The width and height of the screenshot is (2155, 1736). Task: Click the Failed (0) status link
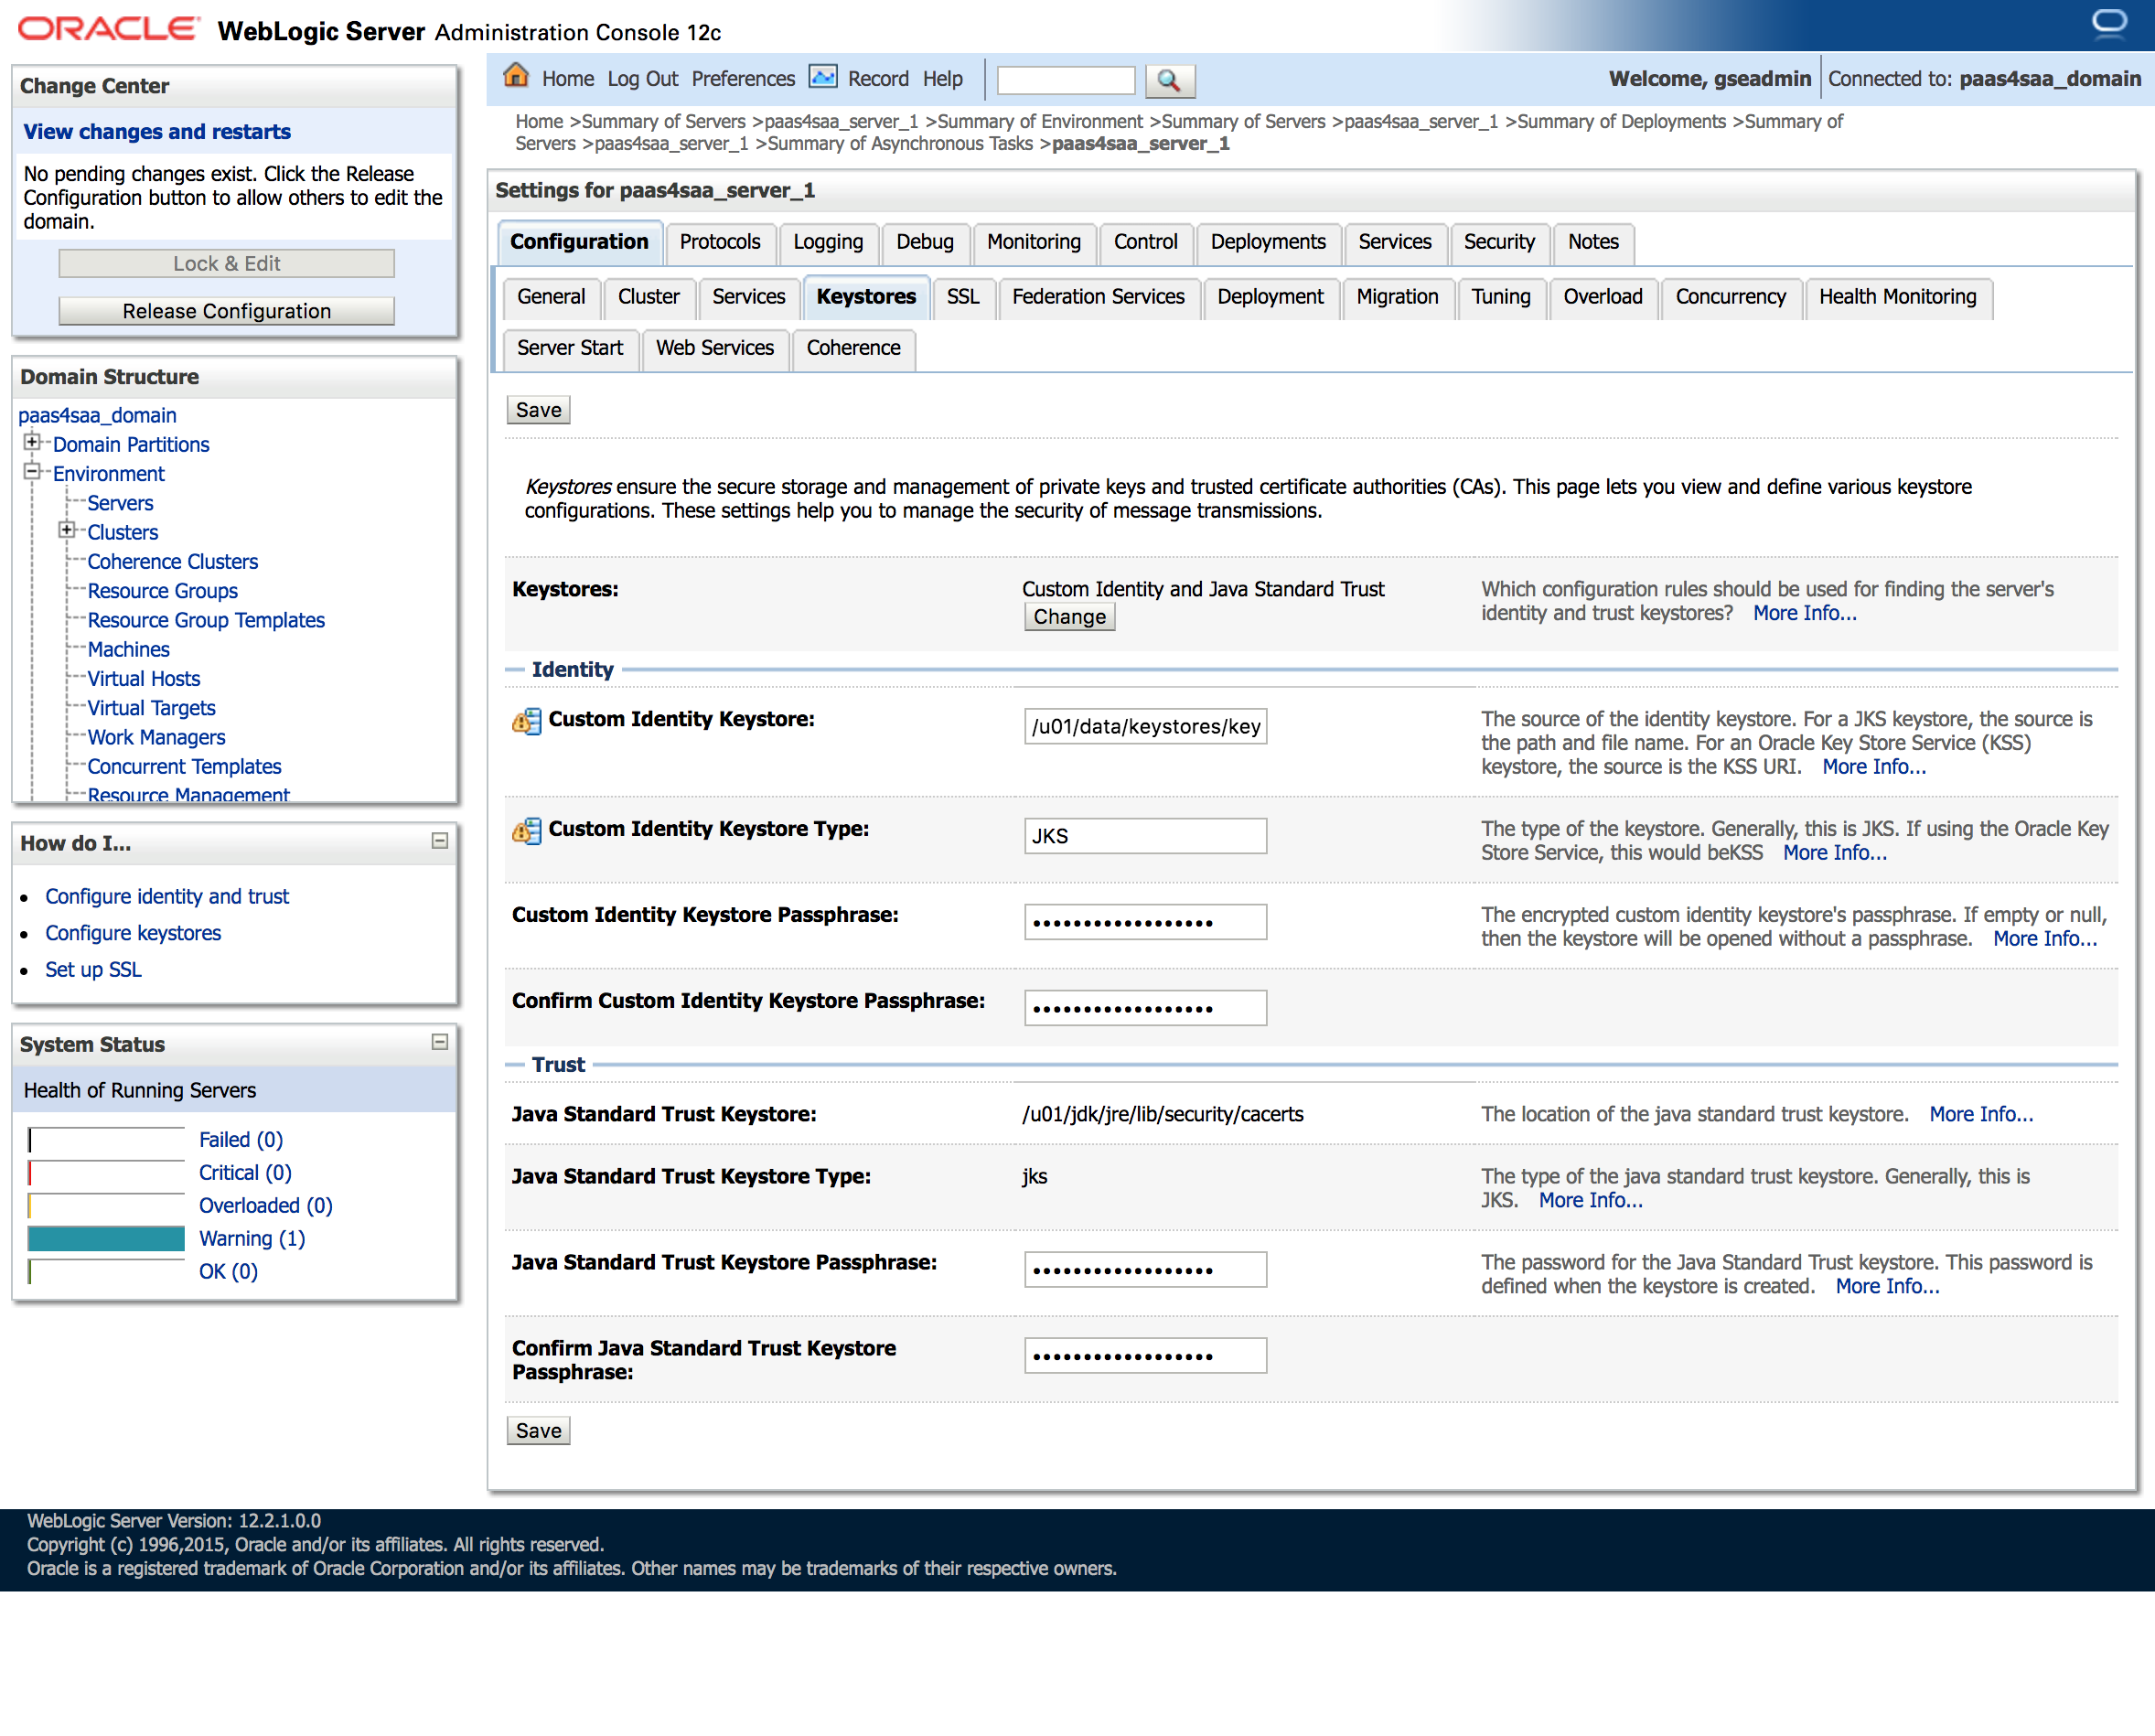point(241,1140)
